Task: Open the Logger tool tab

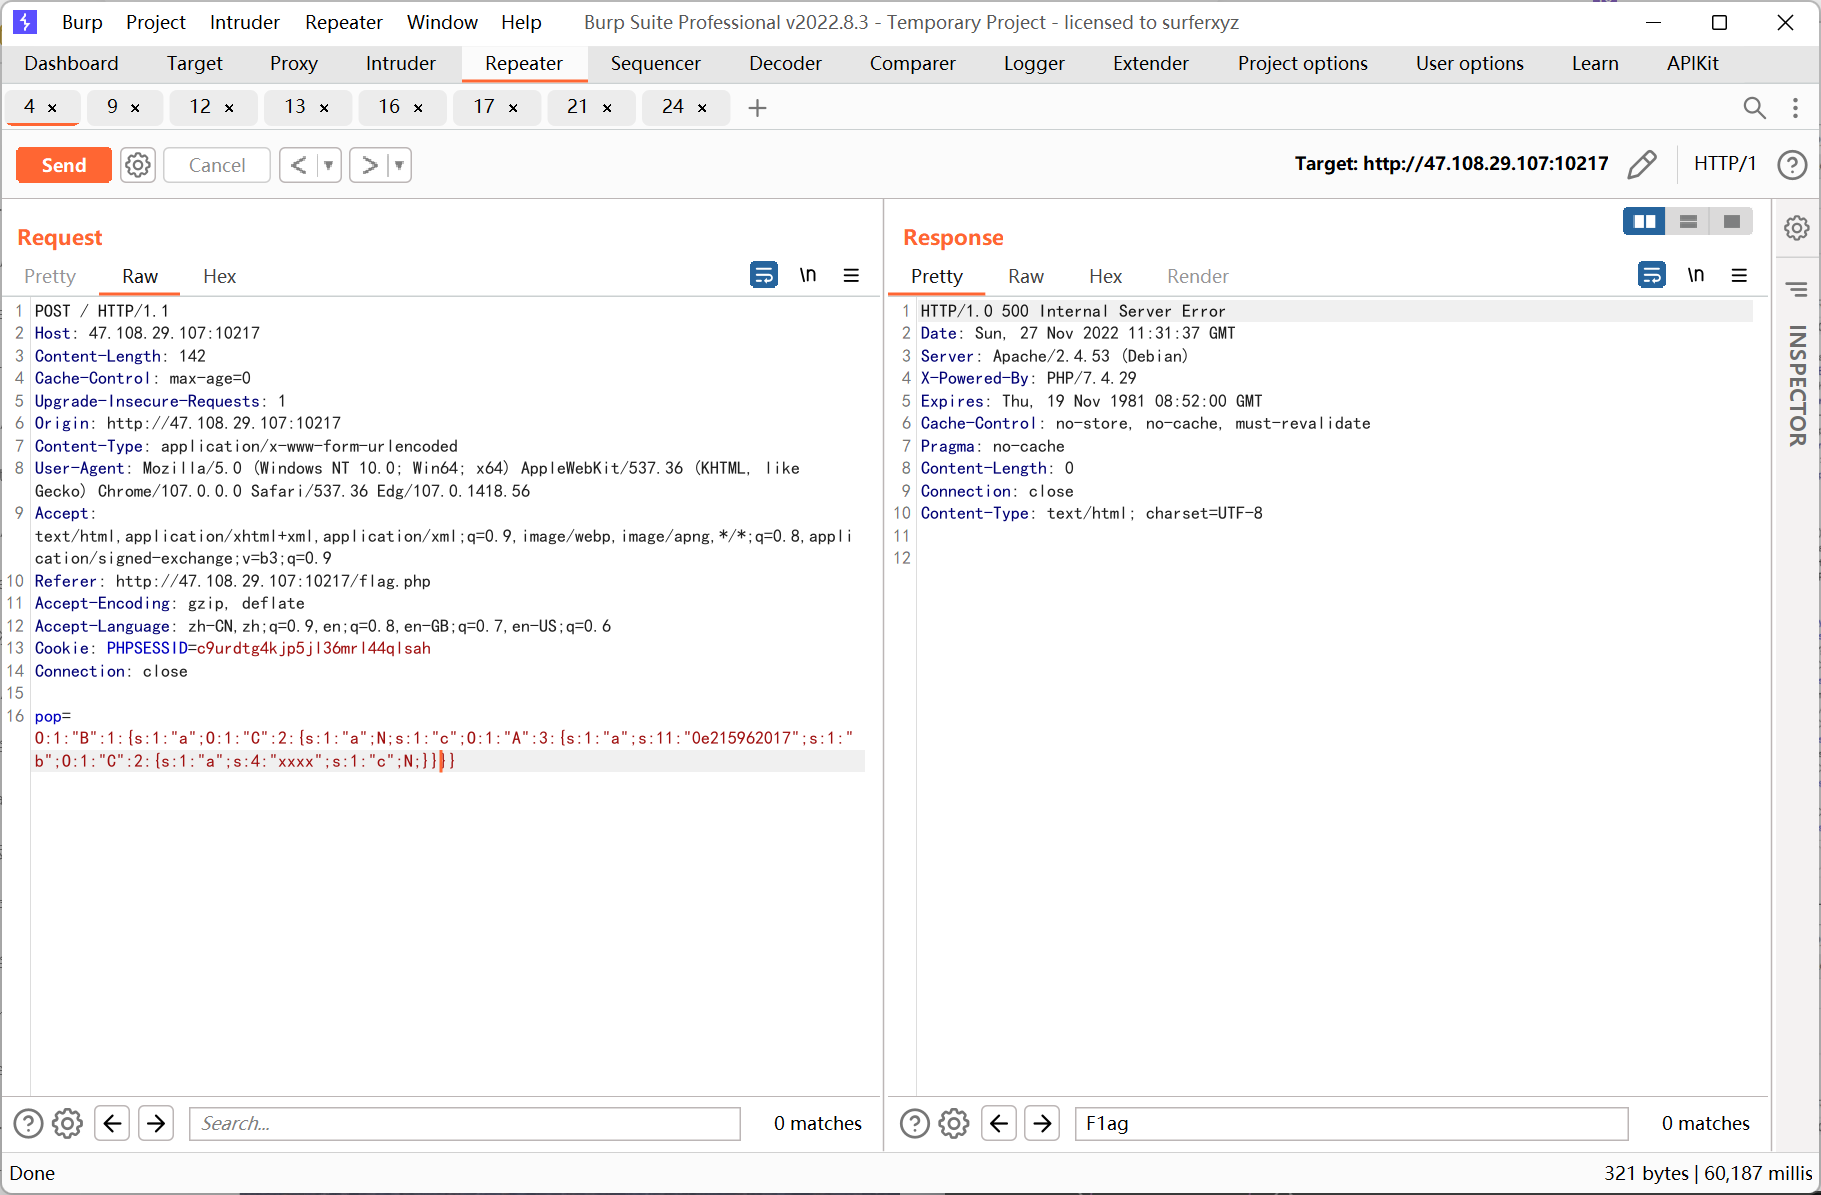Action: tap(1034, 63)
